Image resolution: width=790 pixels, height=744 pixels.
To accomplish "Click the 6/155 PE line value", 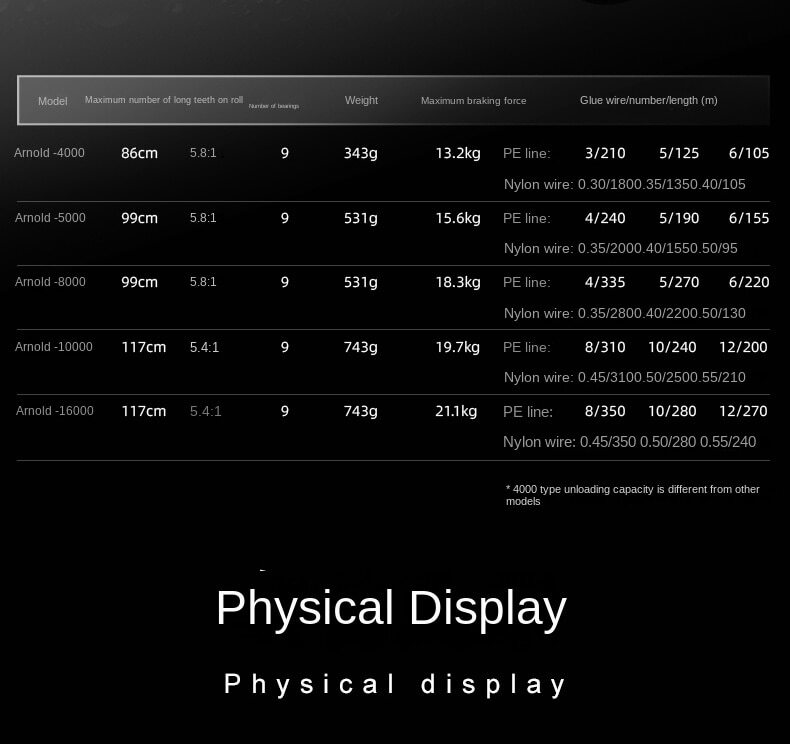I will point(749,218).
